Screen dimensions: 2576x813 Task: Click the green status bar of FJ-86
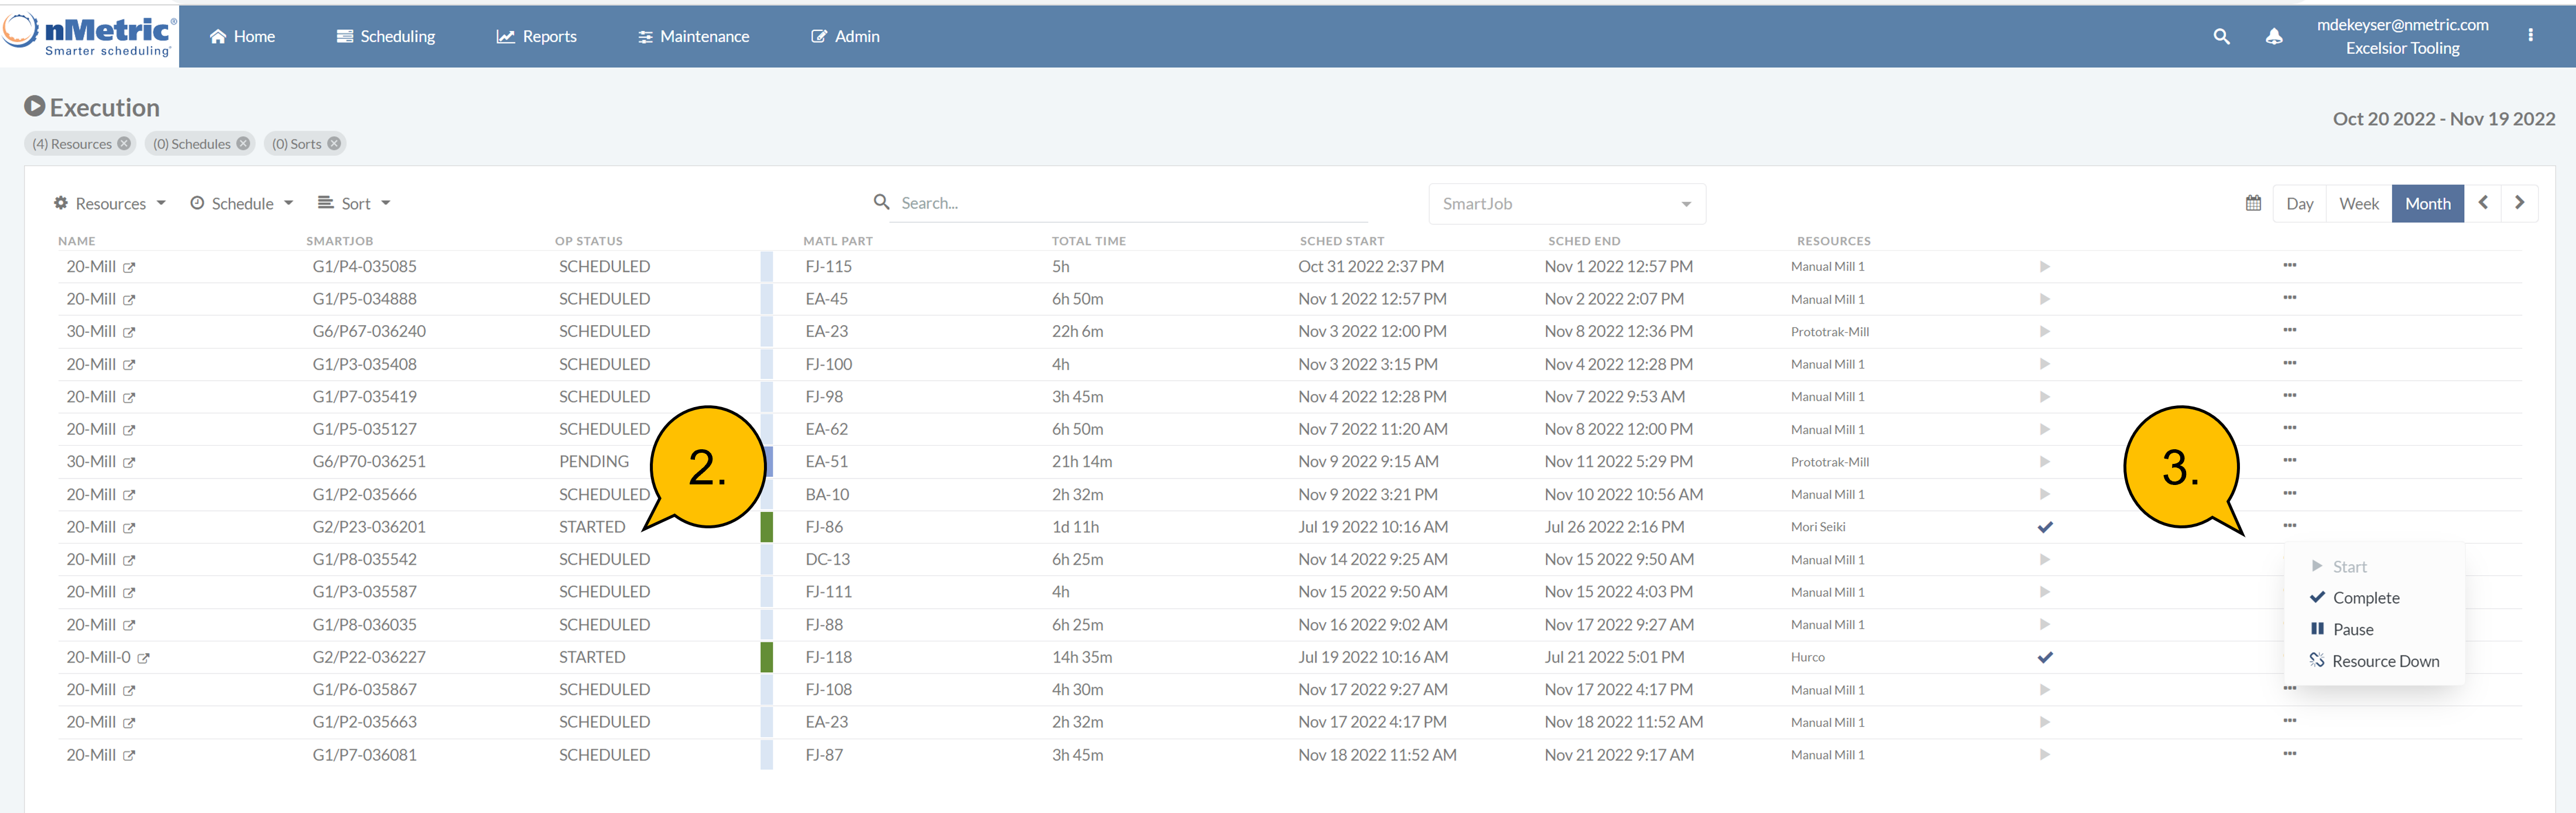766,527
